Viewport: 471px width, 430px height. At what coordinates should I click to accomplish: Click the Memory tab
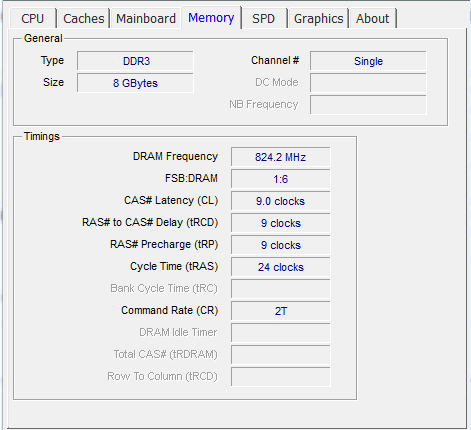click(x=211, y=18)
